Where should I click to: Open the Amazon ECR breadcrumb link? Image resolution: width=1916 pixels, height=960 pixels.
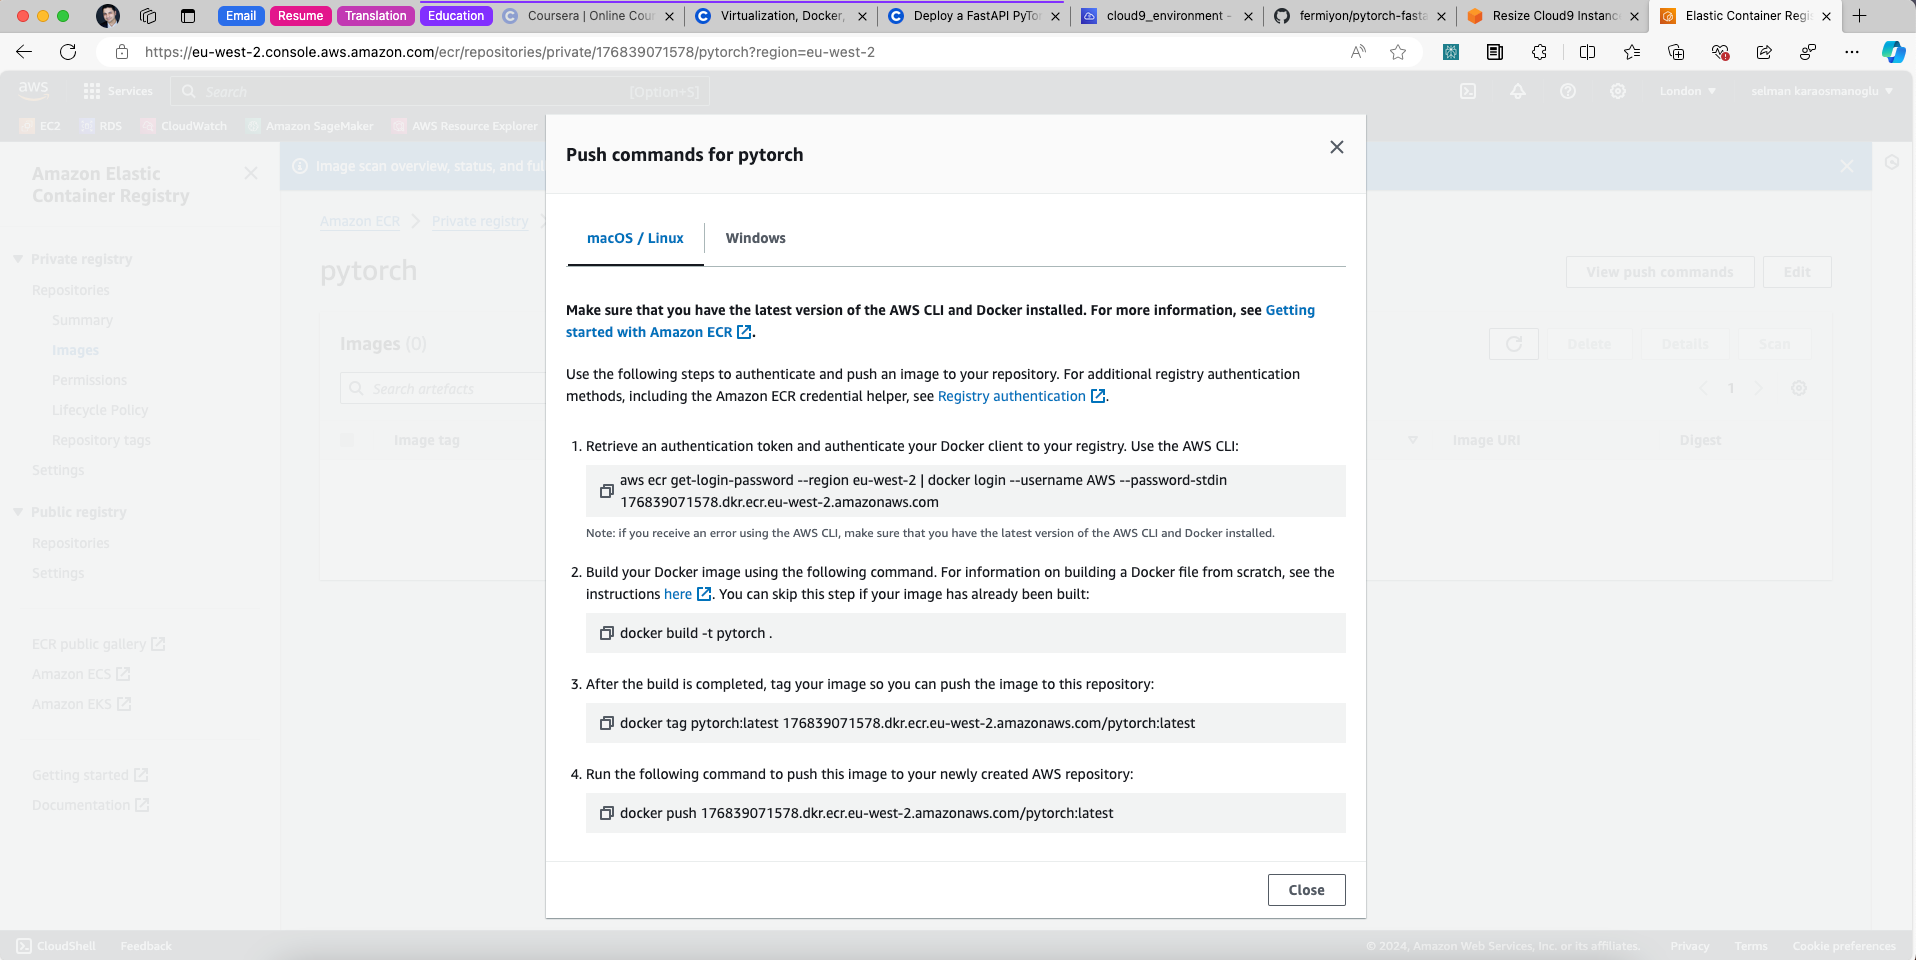[360, 221]
